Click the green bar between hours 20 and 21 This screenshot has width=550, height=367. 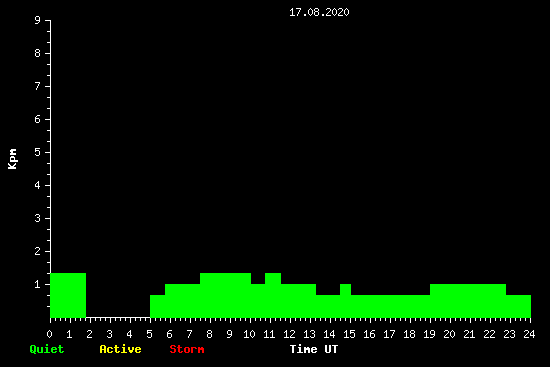(x=468, y=301)
